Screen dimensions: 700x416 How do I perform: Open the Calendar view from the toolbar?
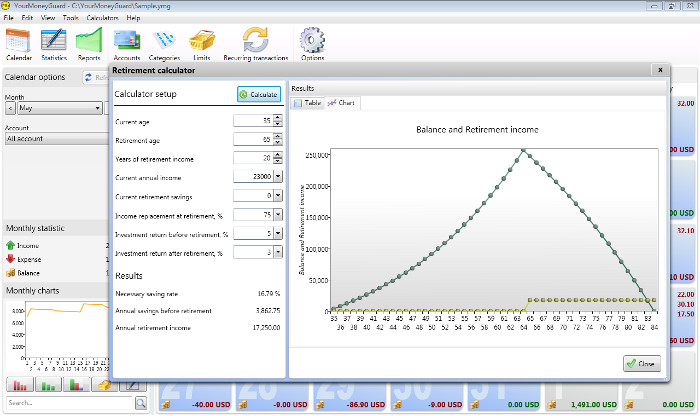coord(19,44)
